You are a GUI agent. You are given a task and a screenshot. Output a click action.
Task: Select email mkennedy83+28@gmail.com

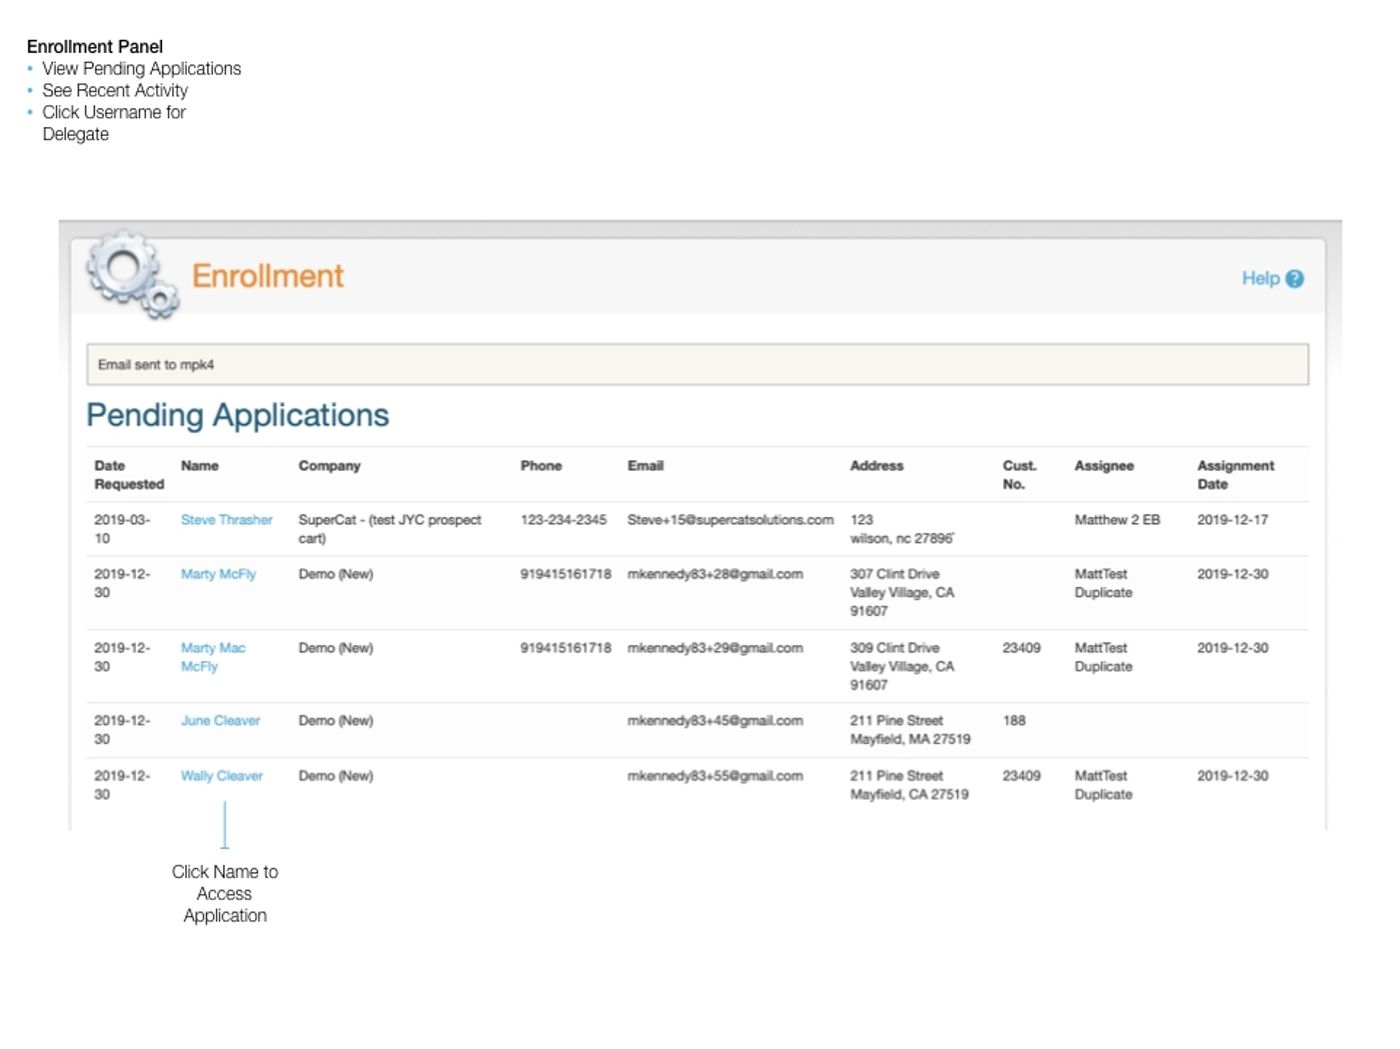[715, 574]
